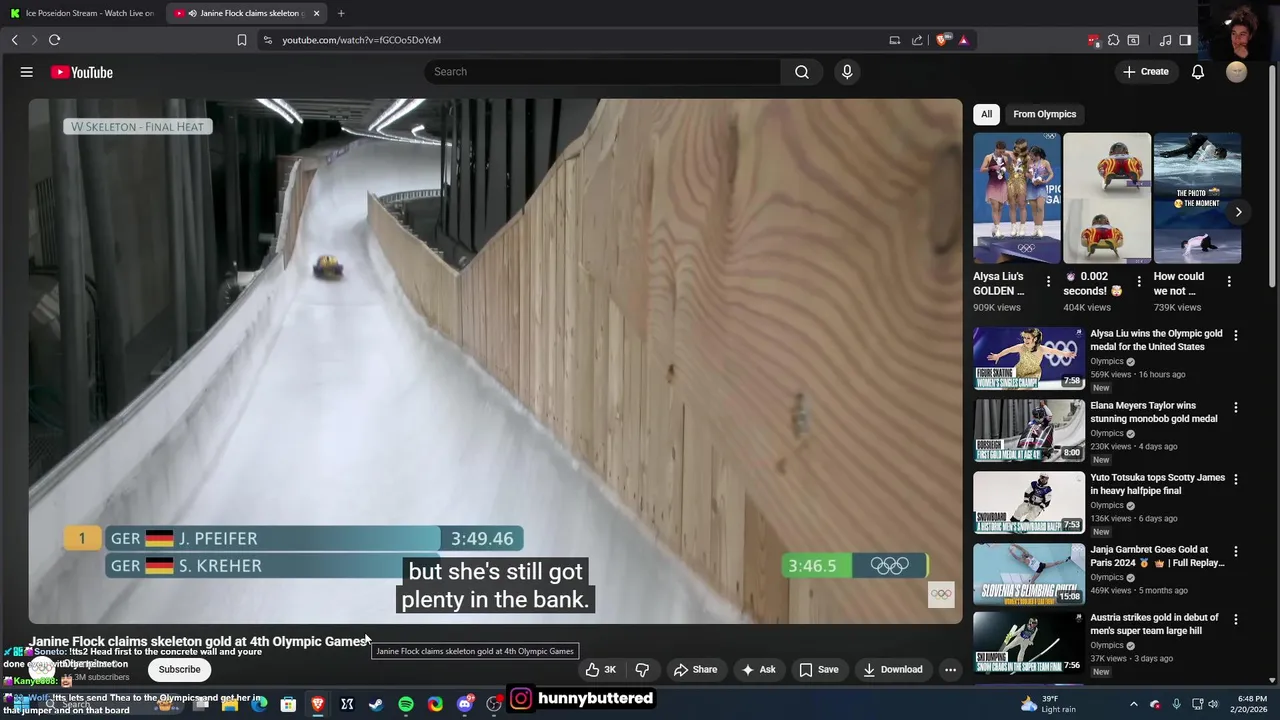Select the All filter chip
Image resolution: width=1280 pixels, height=720 pixels.
(x=986, y=114)
